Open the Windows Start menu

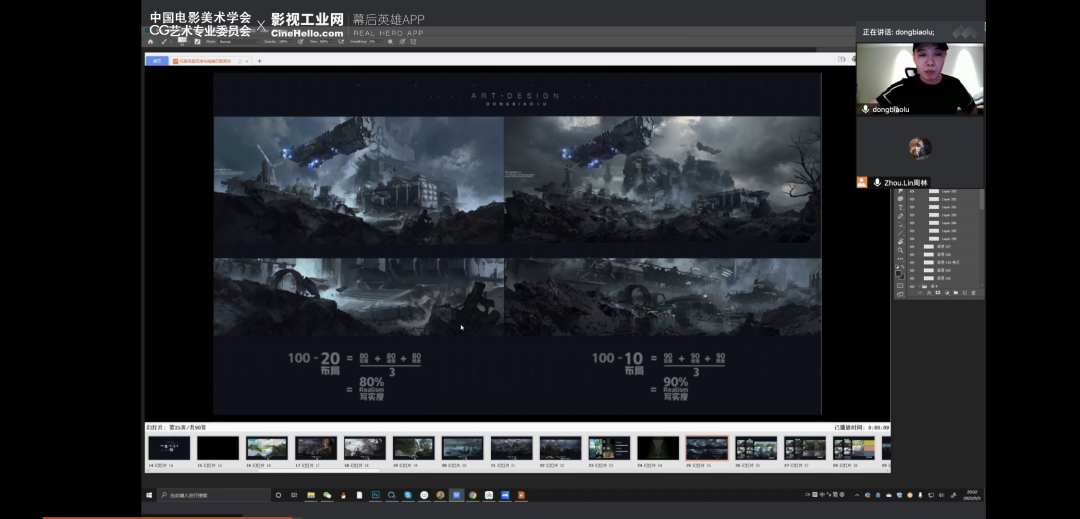click(x=149, y=495)
